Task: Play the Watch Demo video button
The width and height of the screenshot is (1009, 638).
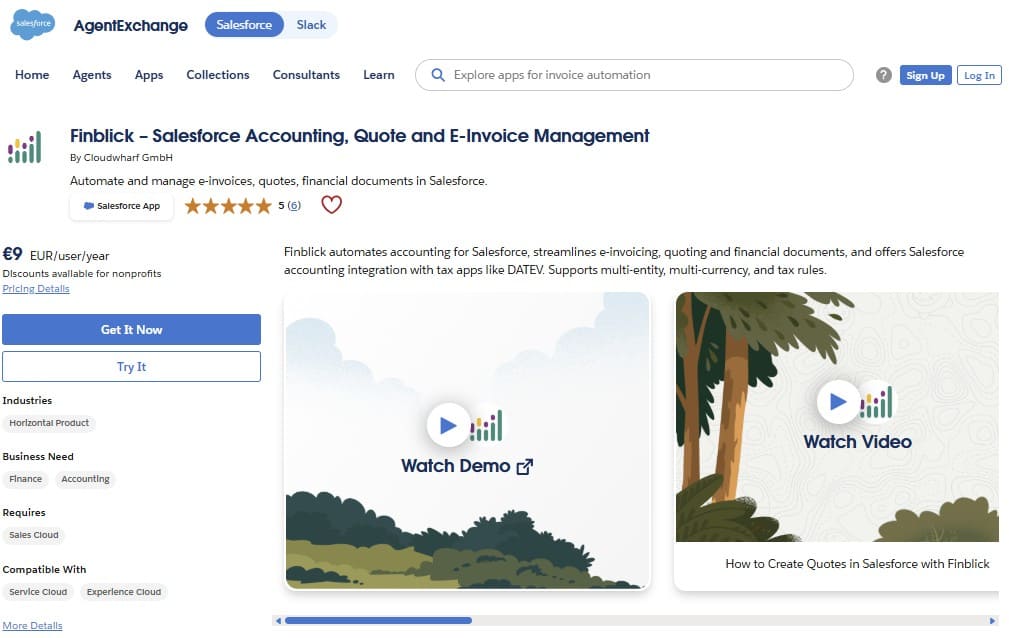Action: coord(448,425)
